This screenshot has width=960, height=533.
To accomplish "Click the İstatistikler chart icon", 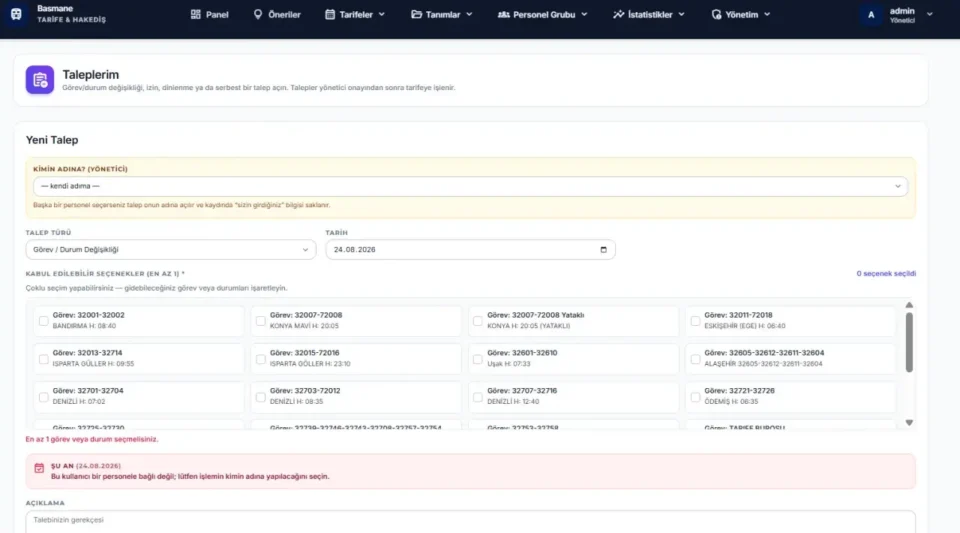I will [618, 14].
